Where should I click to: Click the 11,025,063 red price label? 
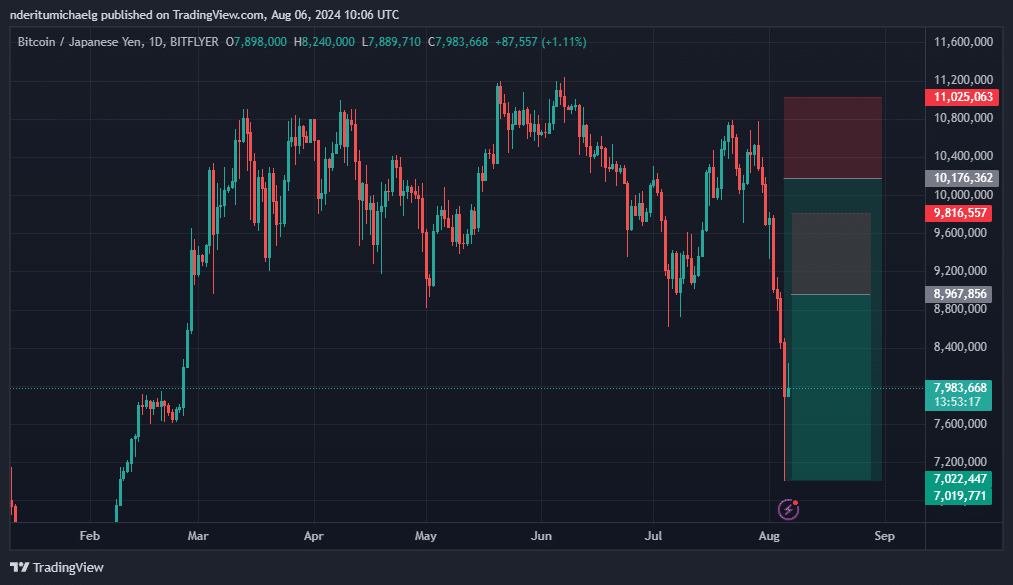tap(962, 97)
